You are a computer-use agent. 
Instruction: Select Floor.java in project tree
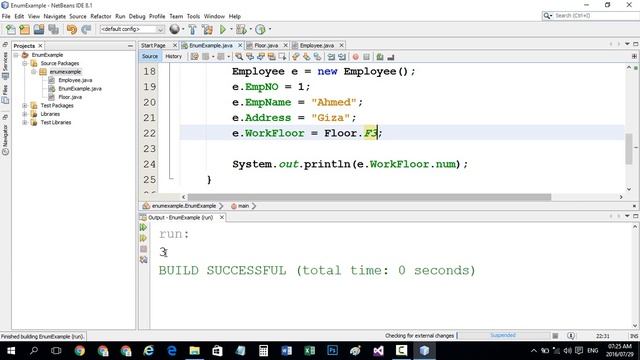(70, 97)
